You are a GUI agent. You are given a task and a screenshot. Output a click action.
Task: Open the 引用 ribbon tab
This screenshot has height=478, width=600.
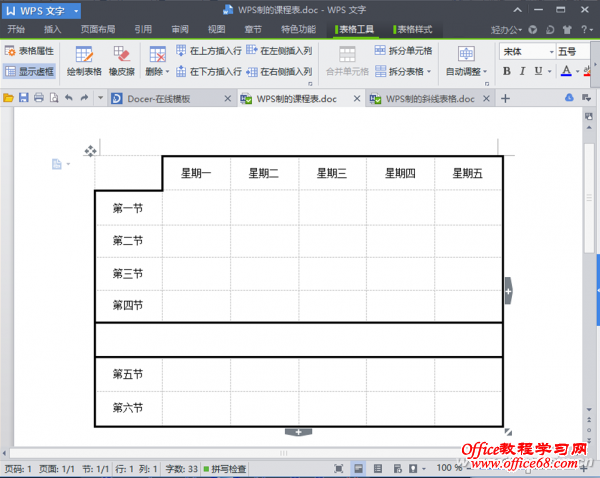pyautogui.click(x=143, y=29)
